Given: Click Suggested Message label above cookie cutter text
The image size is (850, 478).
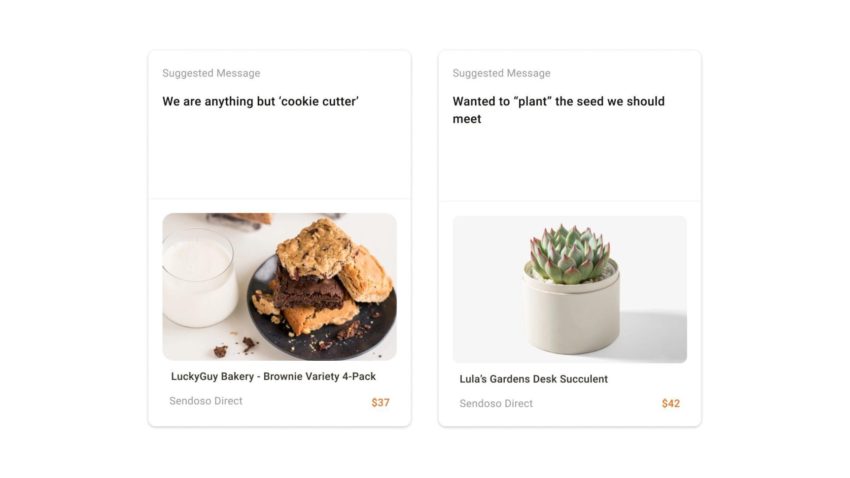Looking at the screenshot, I should coord(211,73).
